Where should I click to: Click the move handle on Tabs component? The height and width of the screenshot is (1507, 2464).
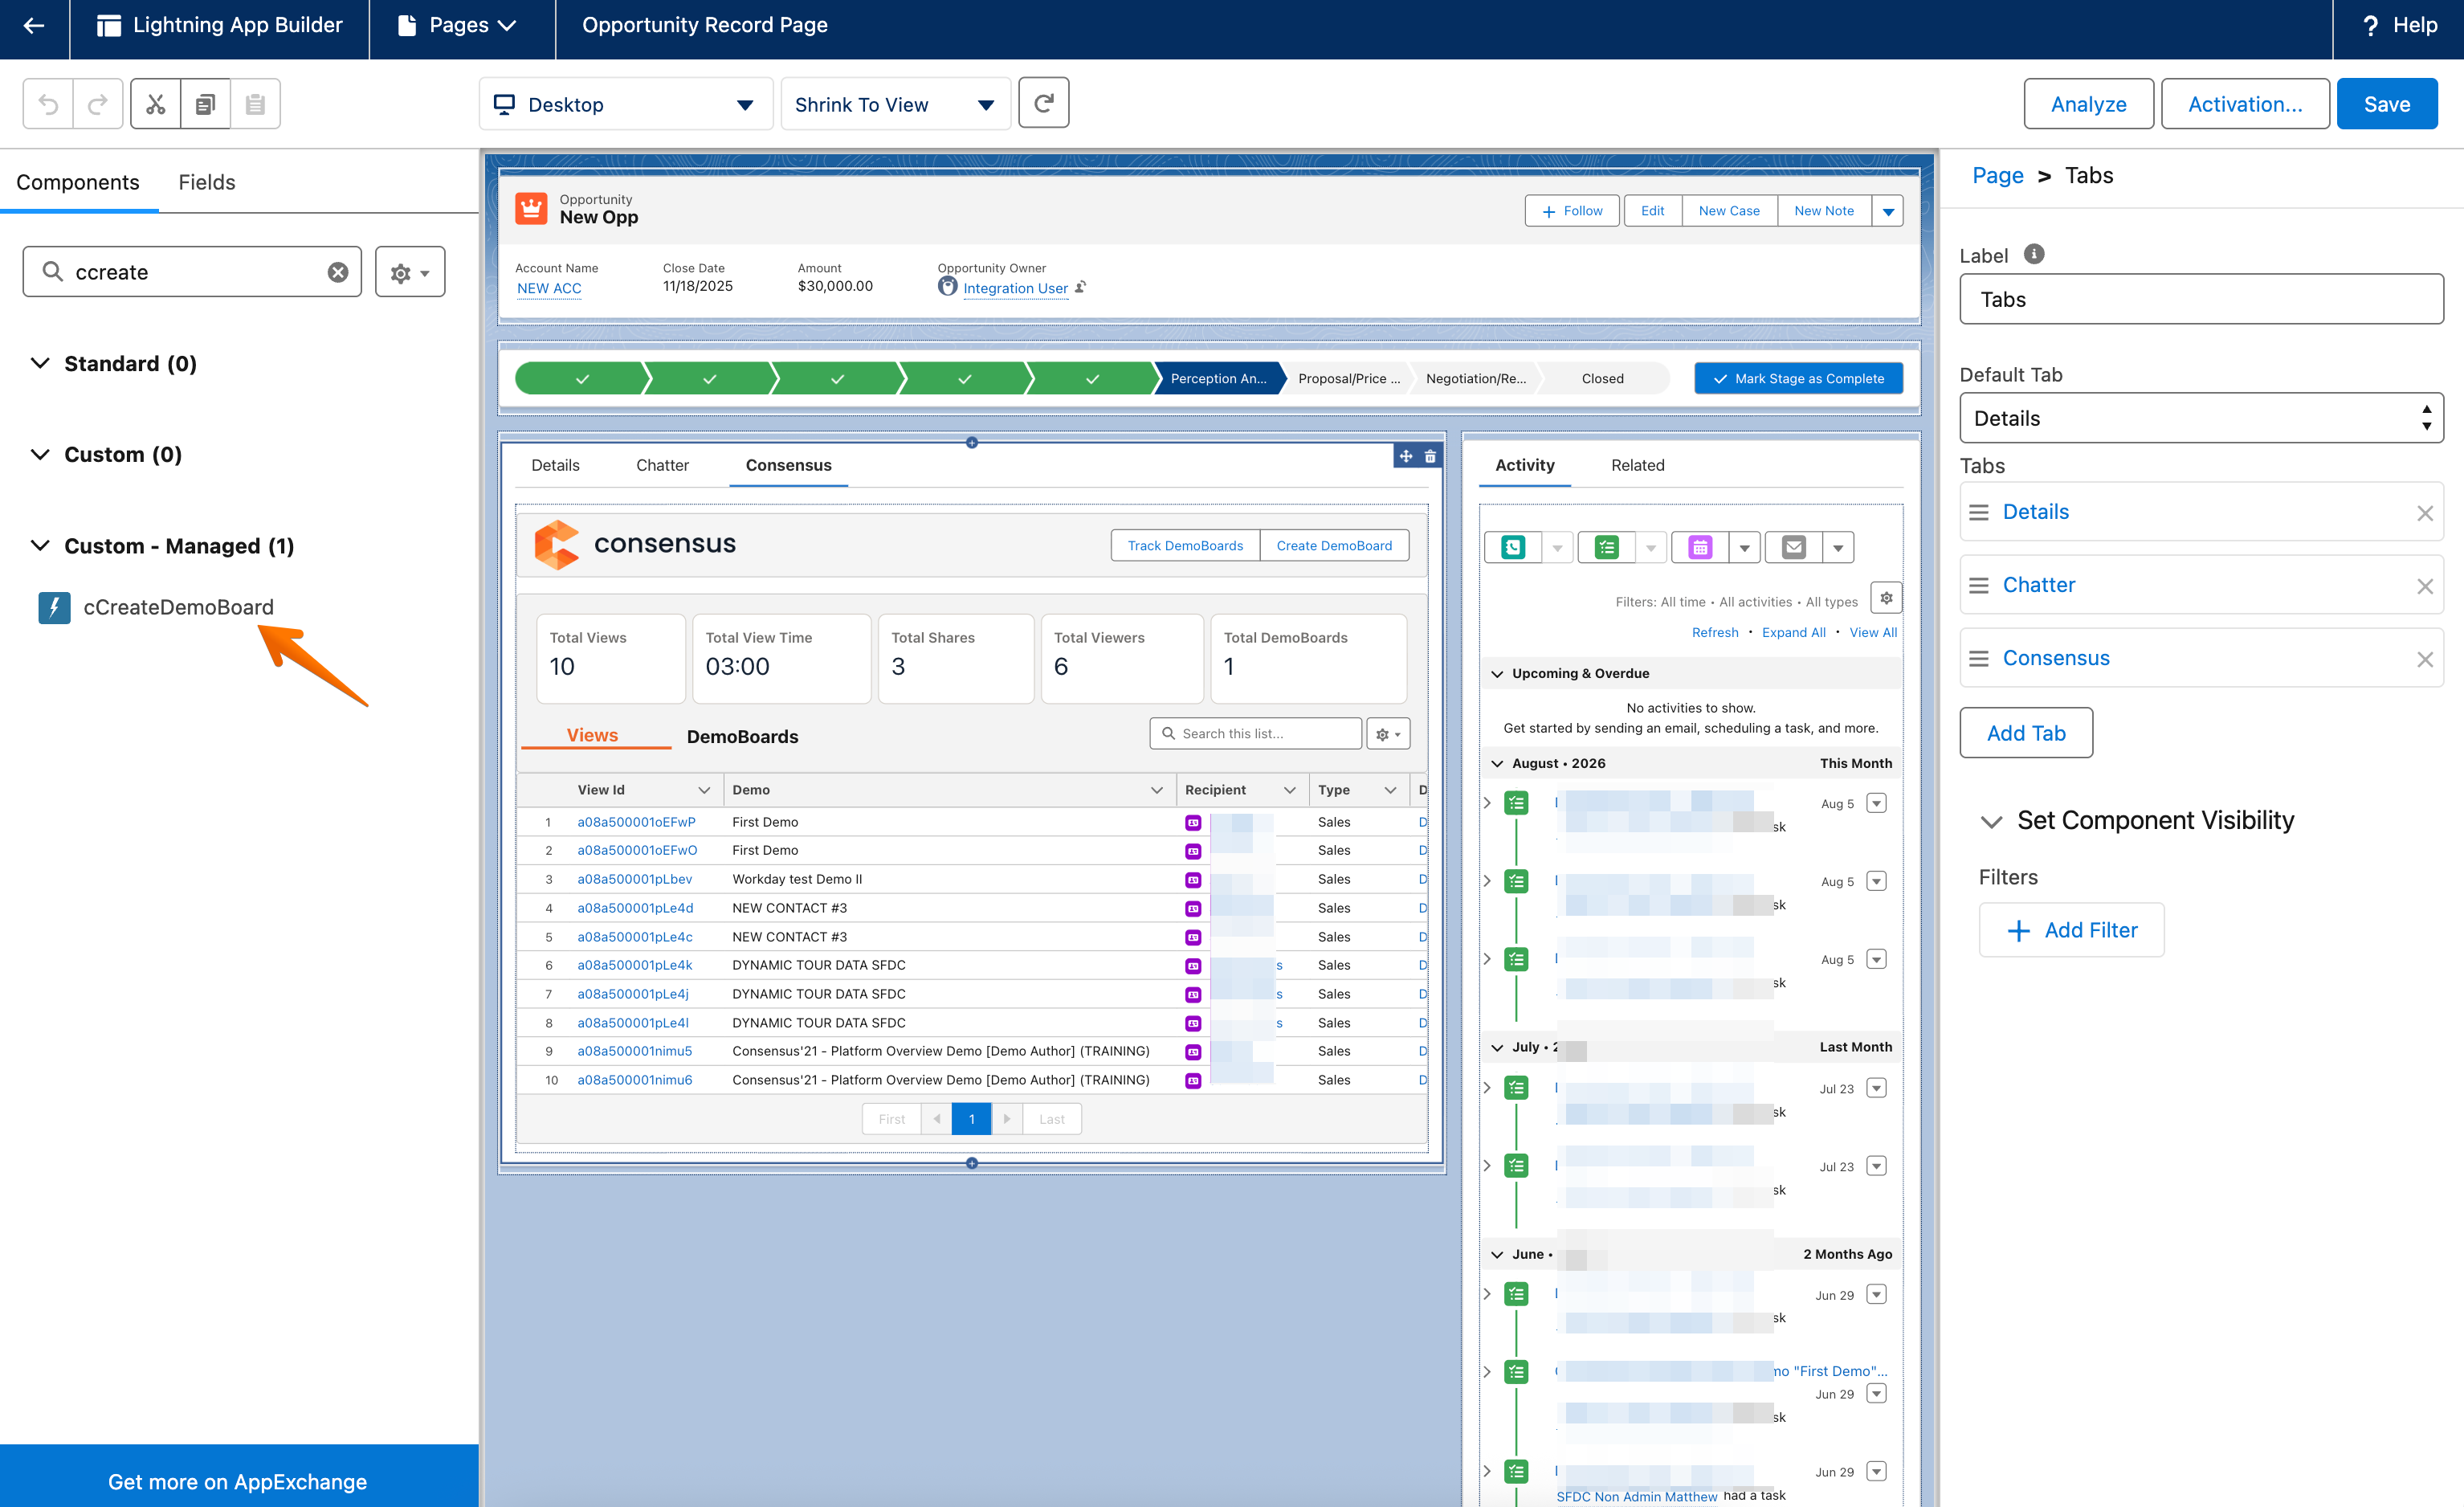(x=1406, y=456)
